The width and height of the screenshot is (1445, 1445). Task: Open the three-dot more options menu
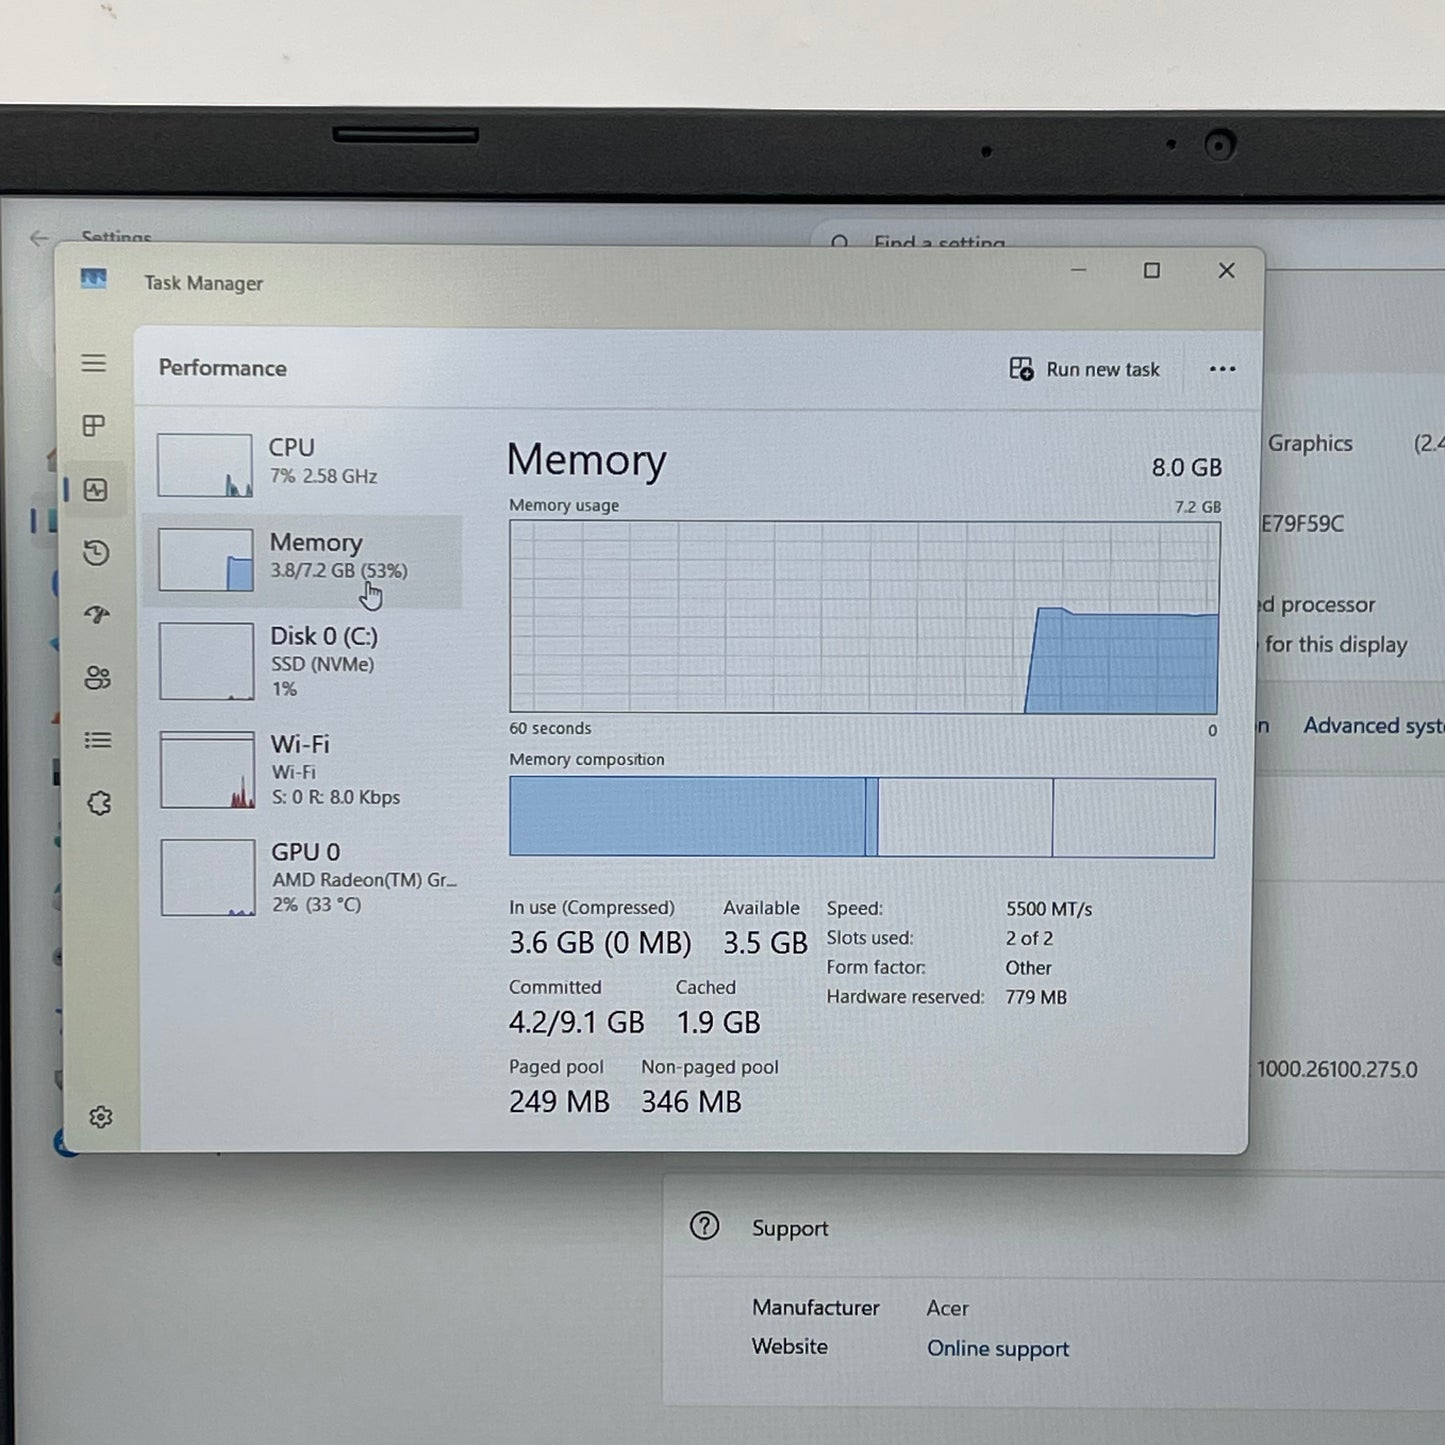(x=1222, y=369)
